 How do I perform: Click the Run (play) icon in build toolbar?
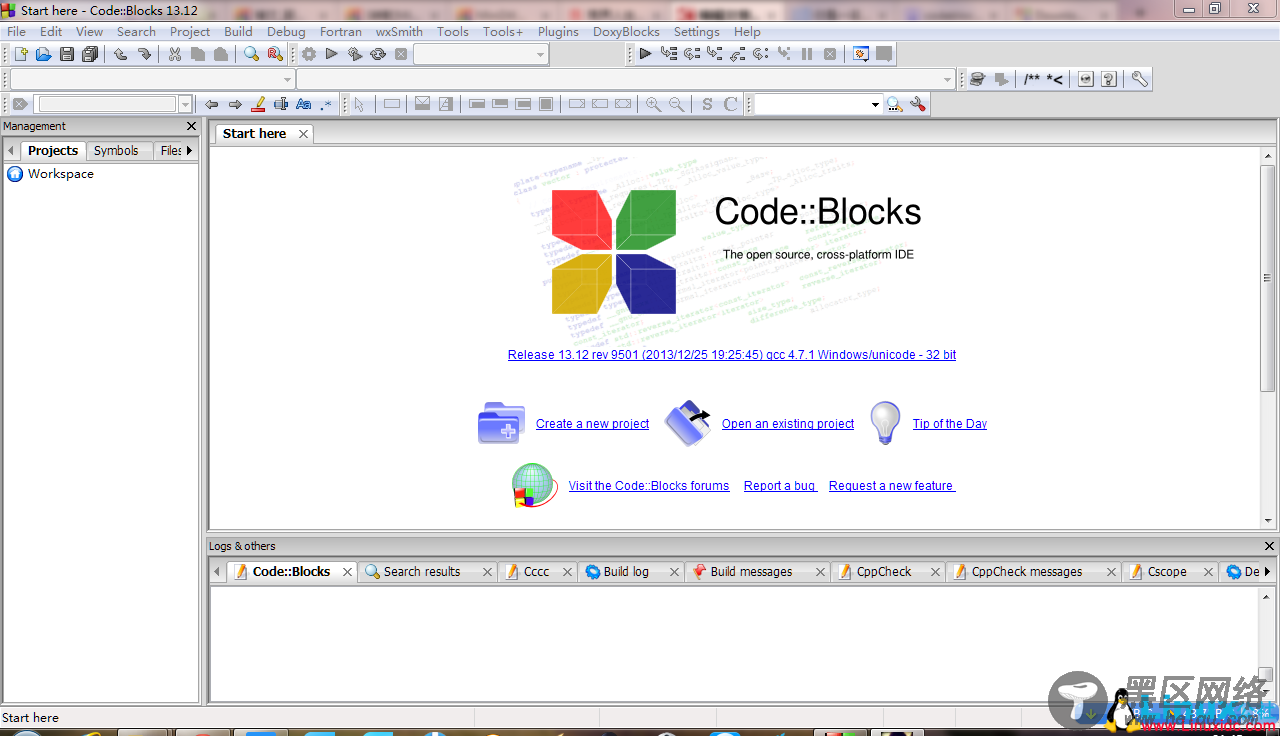click(332, 54)
